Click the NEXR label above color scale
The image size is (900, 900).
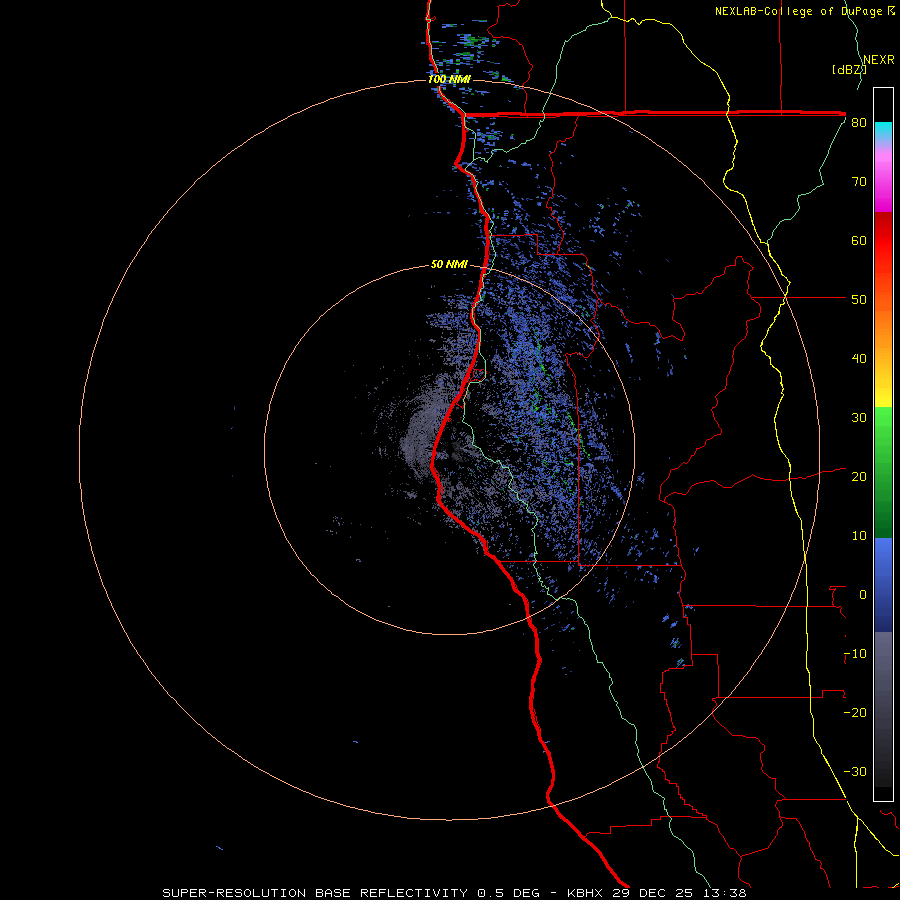[879, 60]
